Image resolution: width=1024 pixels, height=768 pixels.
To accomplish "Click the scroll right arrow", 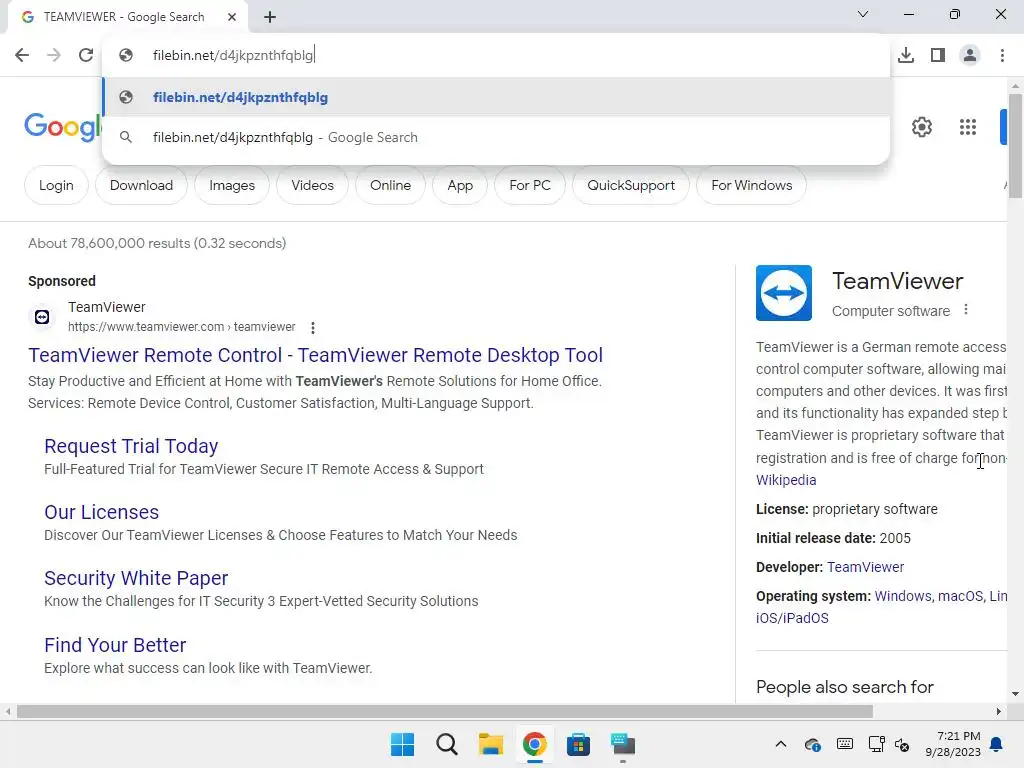I will (x=999, y=711).
